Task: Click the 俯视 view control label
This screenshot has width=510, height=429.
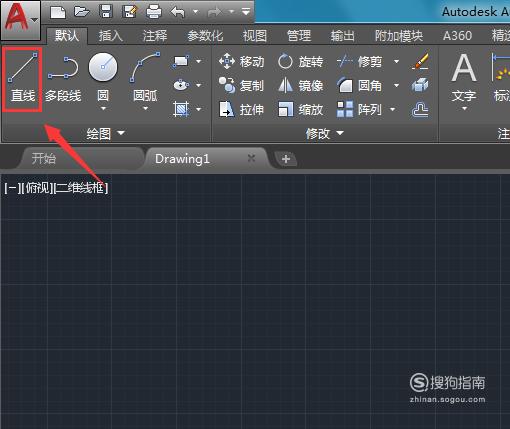Action: click(38, 188)
